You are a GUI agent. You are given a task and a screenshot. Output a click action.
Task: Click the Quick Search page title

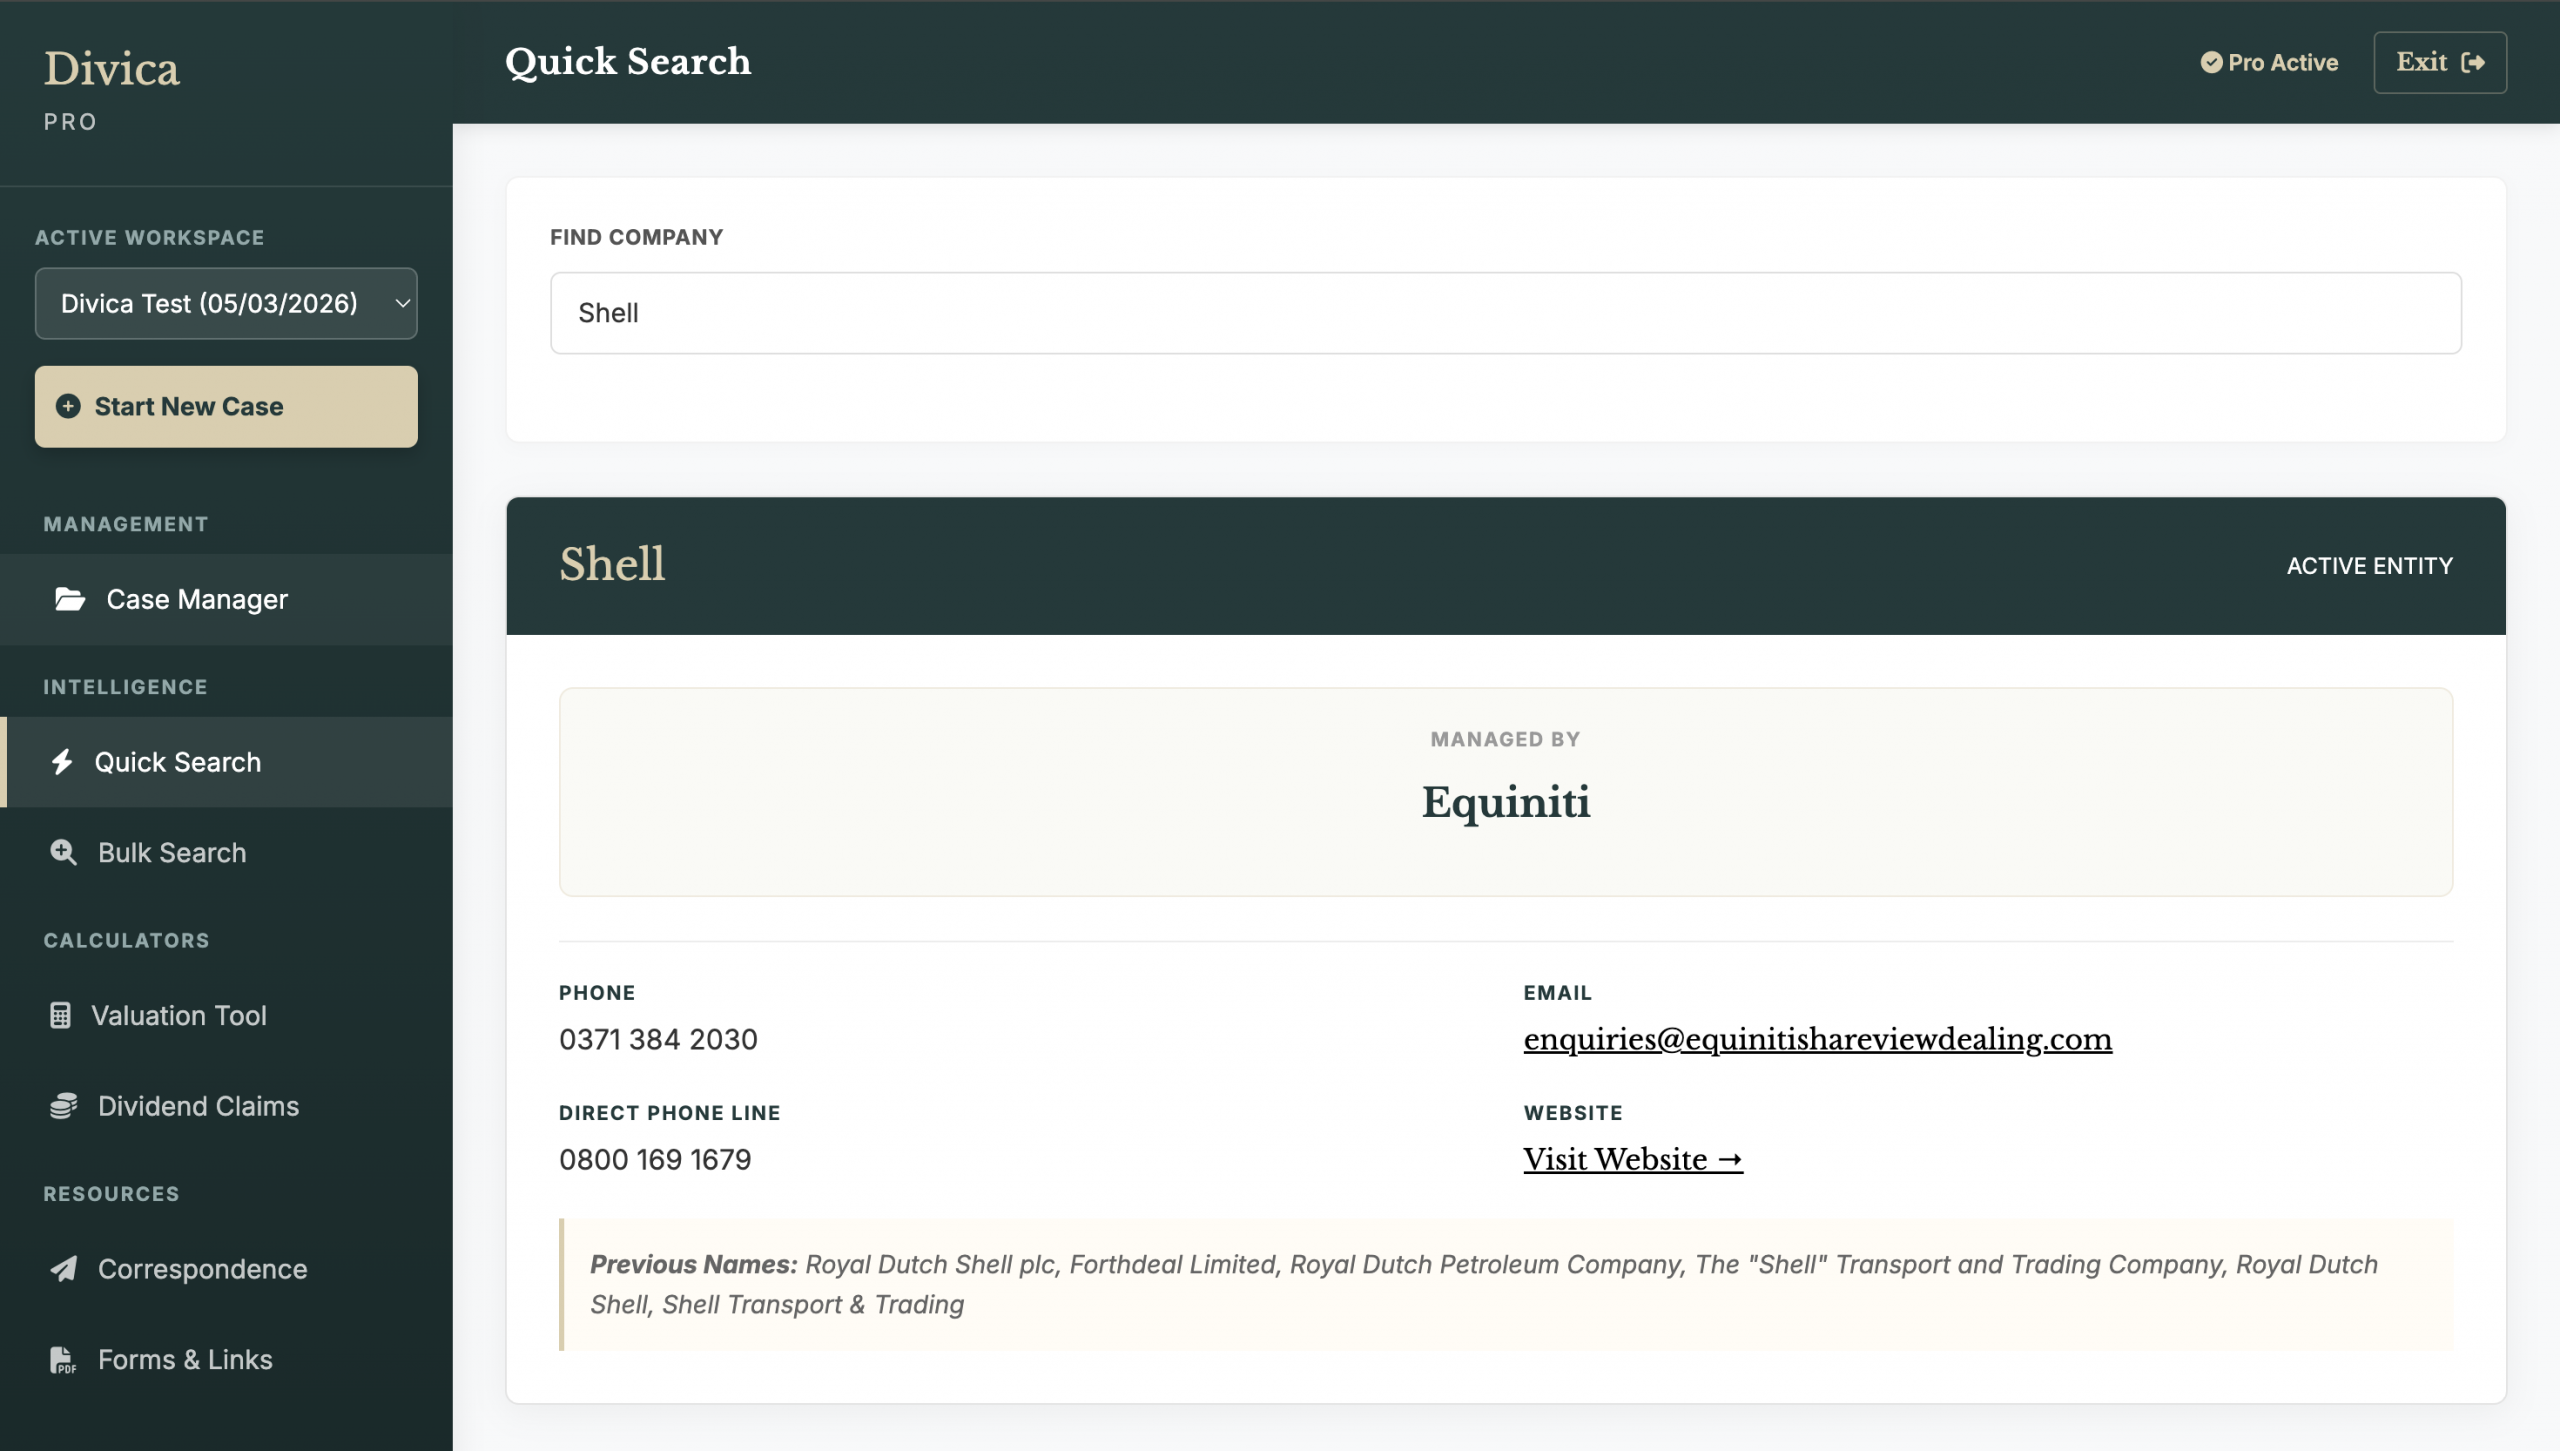tap(628, 62)
